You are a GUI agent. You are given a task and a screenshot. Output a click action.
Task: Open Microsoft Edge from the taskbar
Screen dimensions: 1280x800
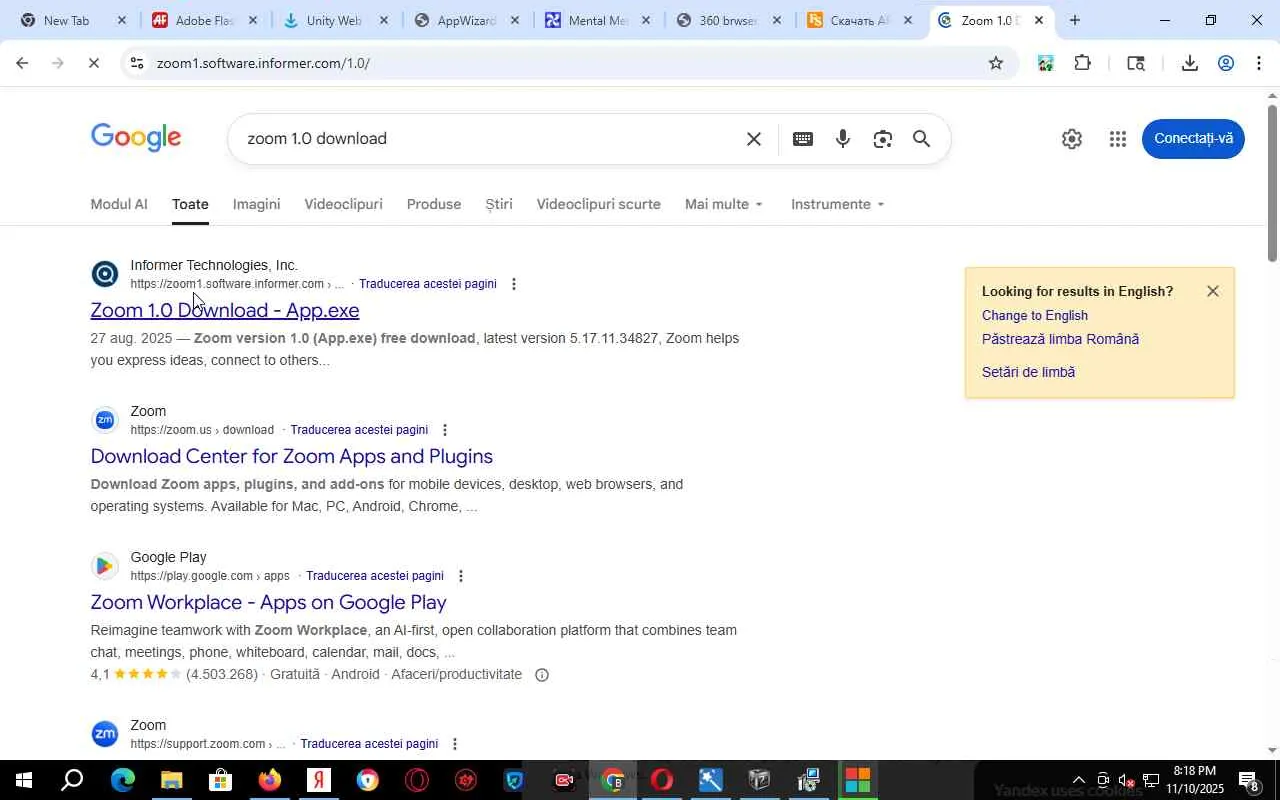tap(122, 780)
